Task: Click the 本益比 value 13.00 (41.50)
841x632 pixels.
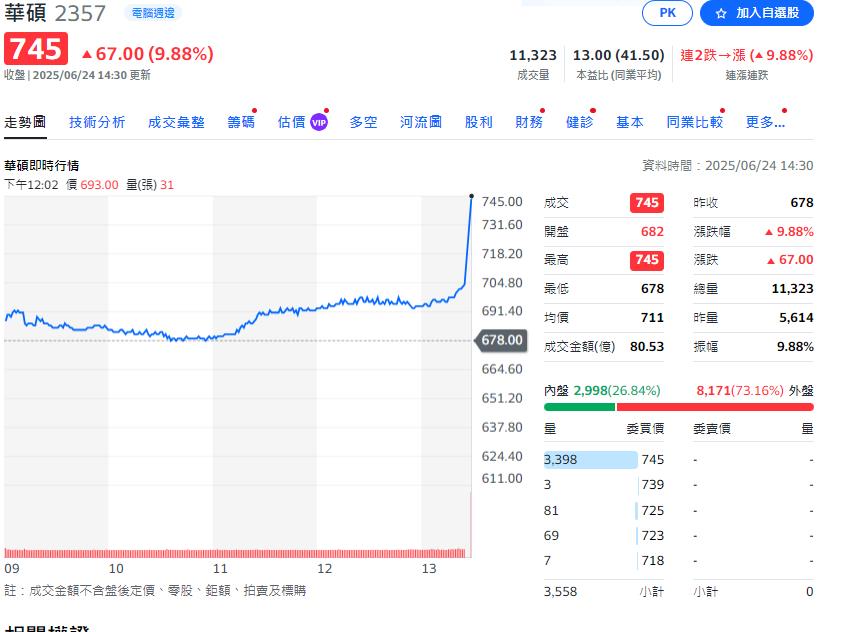Action: click(x=618, y=55)
